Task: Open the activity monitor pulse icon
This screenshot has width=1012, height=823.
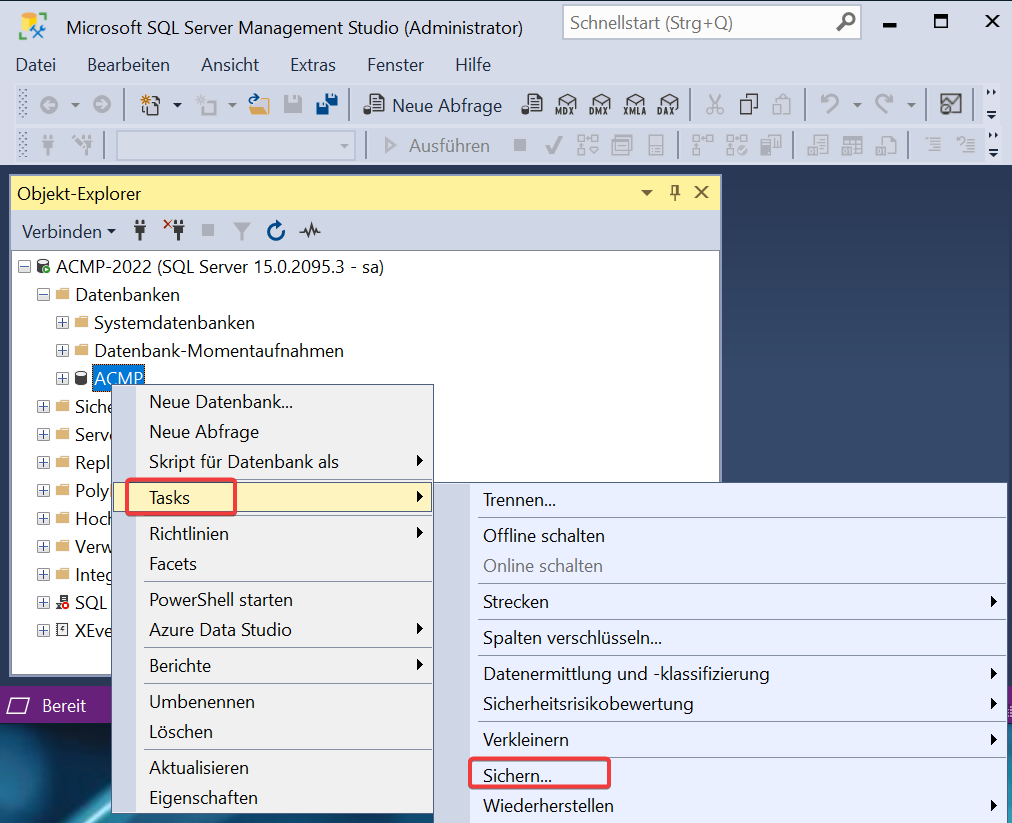Action: point(310,231)
